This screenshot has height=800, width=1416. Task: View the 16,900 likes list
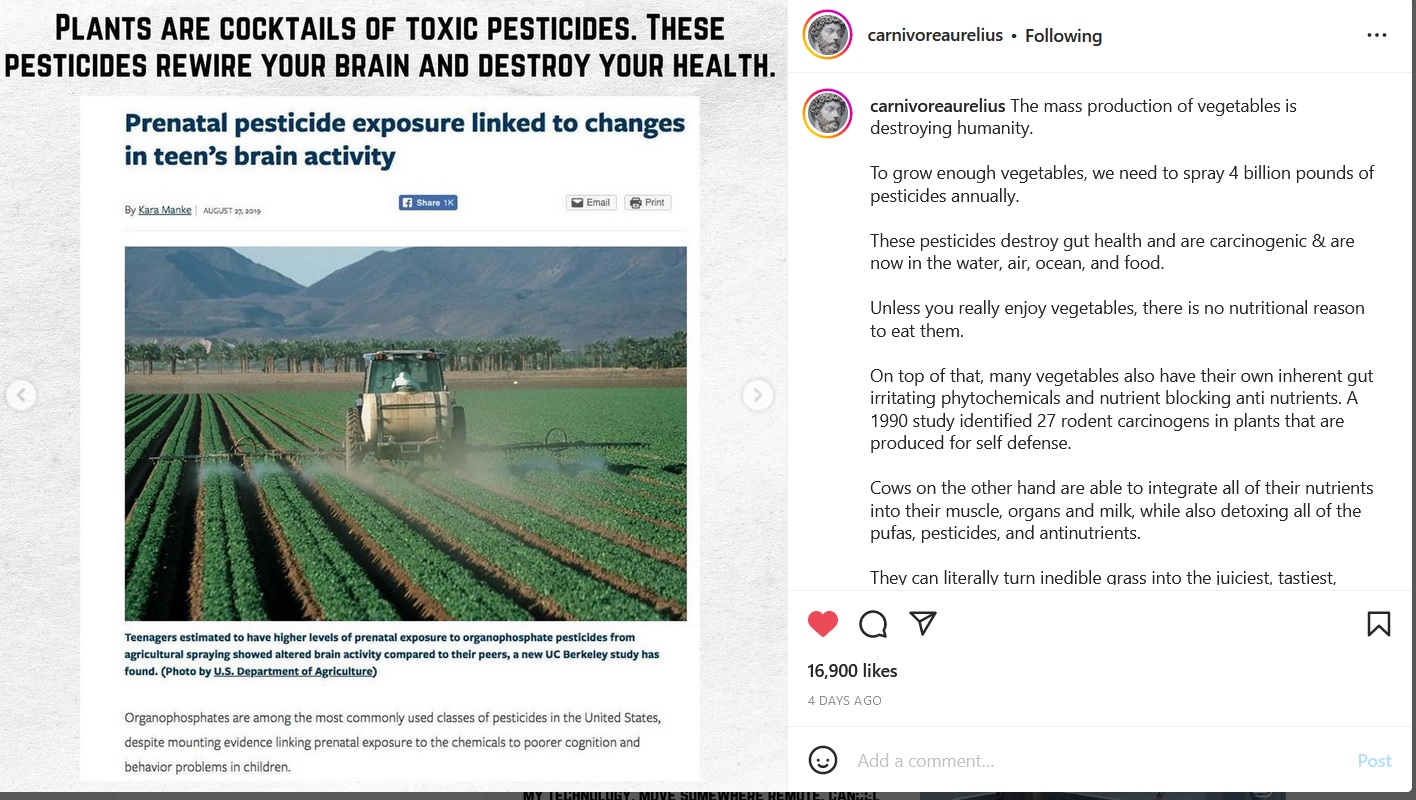tap(852, 671)
